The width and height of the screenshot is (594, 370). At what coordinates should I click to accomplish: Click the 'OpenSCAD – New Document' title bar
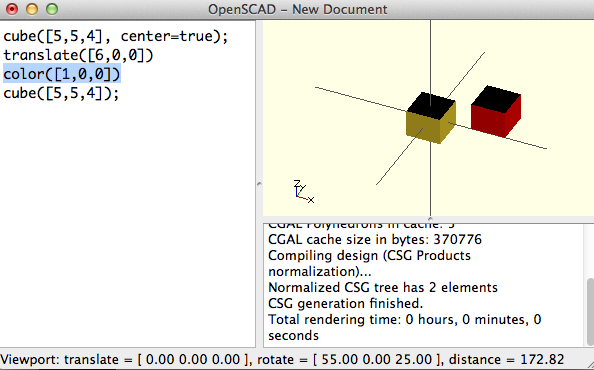[x=297, y=9]
